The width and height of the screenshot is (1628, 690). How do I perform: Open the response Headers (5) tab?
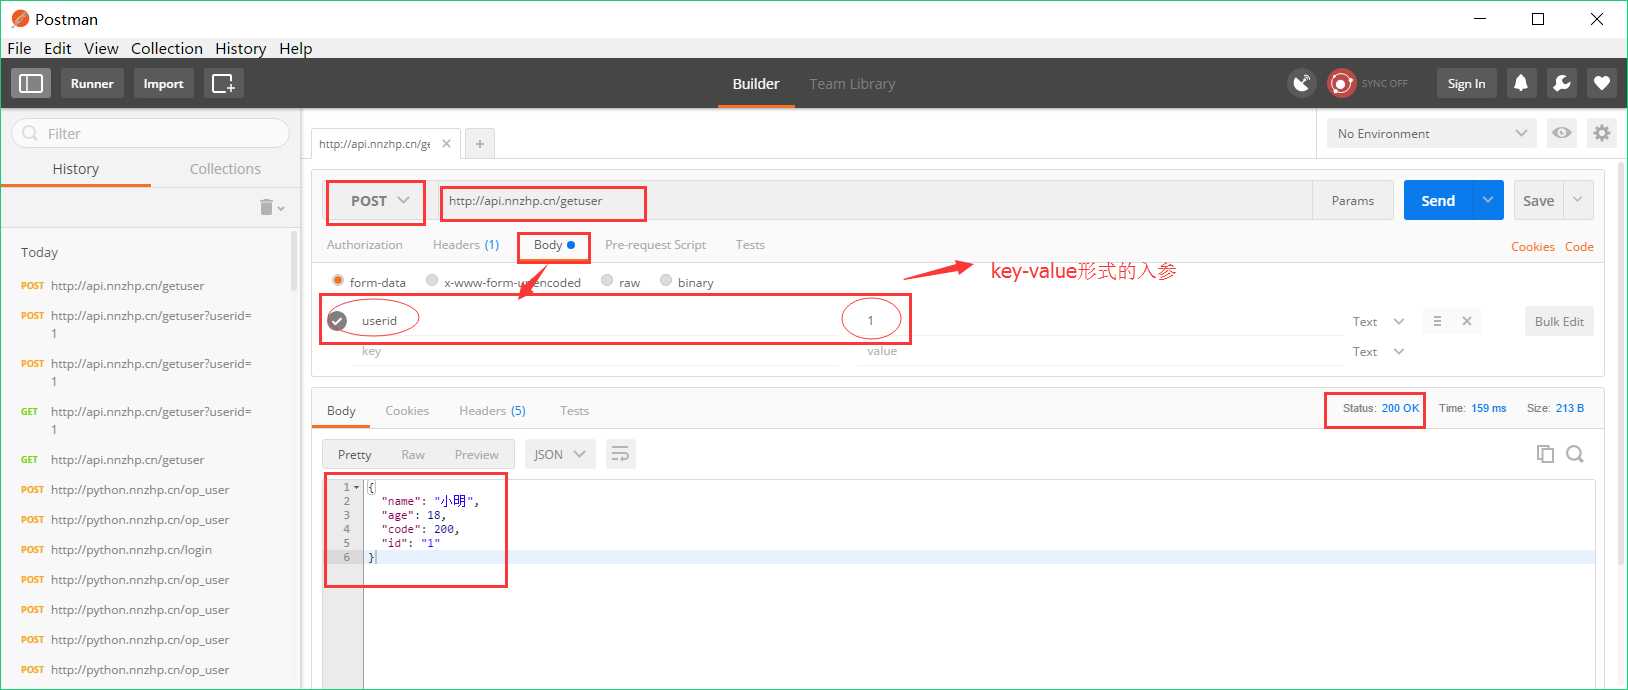coord(492,411)
